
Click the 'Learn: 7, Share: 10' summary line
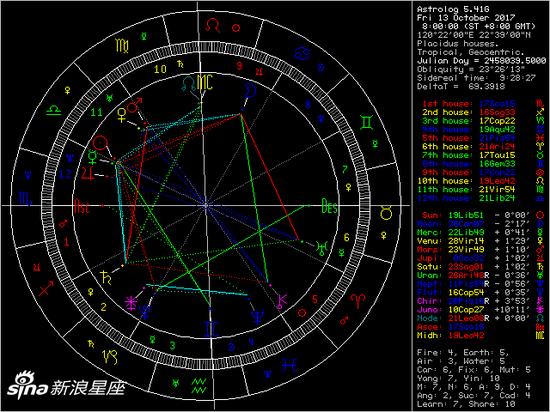click(466, 404)
